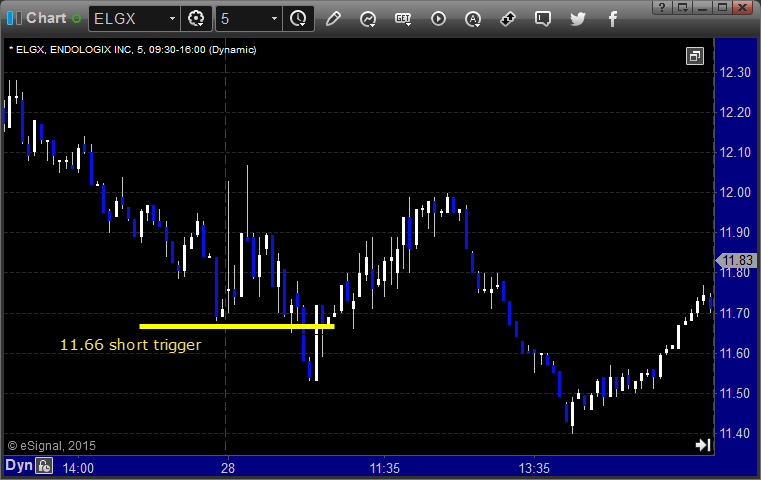The width and height of the screenshot is (761, 480).
Task: Click the 11.40 price axis label
Action: coord(735,433)
